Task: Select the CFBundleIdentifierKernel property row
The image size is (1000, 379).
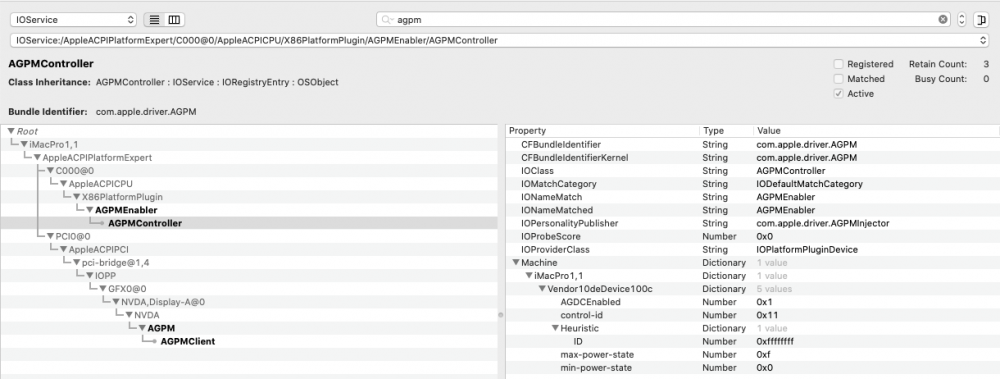Action: (x=753, y=158)
